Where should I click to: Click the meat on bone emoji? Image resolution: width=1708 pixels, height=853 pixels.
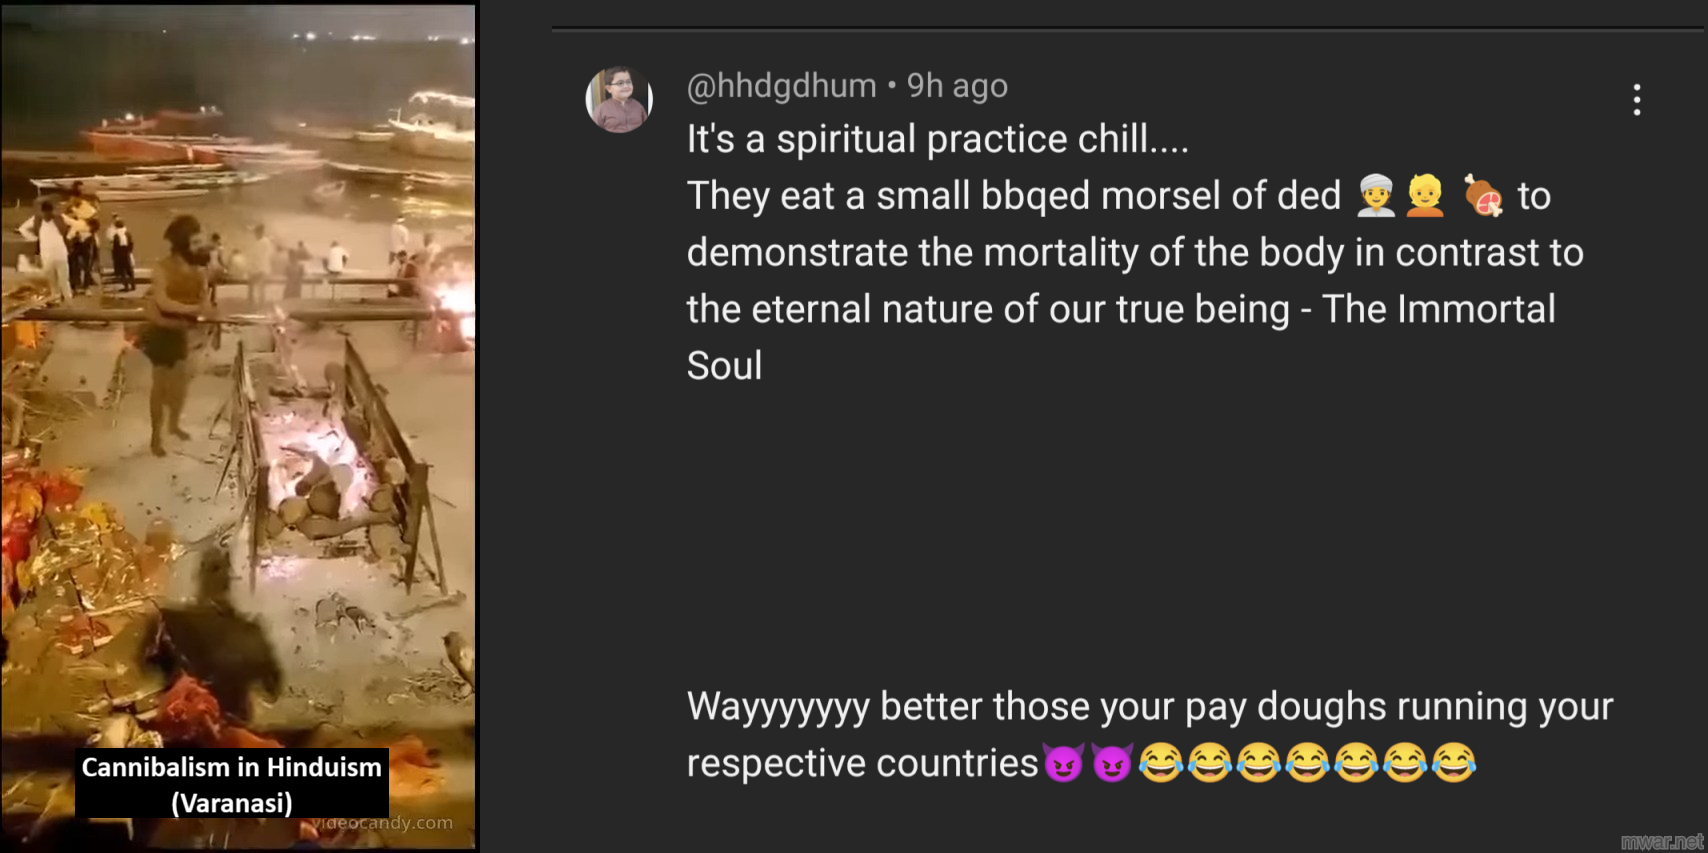[x=1483, y=196]
